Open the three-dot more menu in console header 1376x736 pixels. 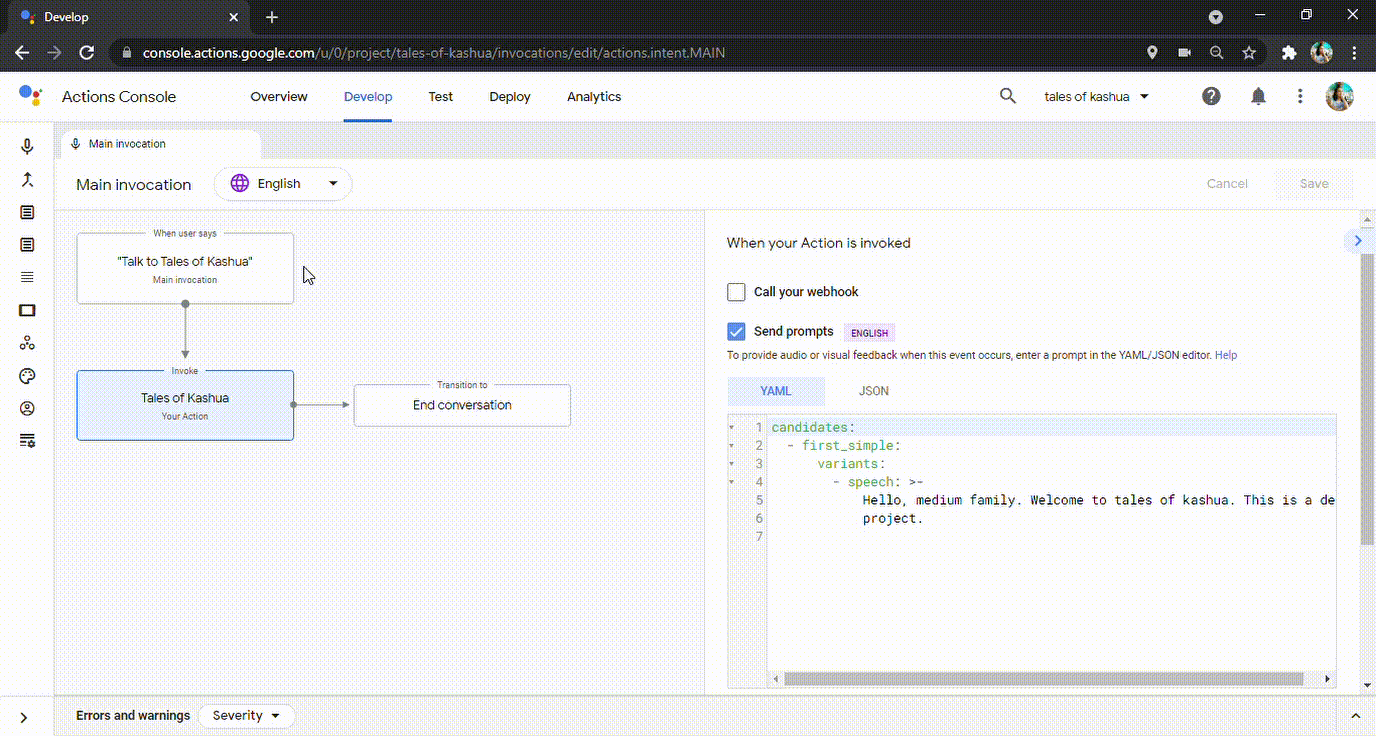(1300, 96)
